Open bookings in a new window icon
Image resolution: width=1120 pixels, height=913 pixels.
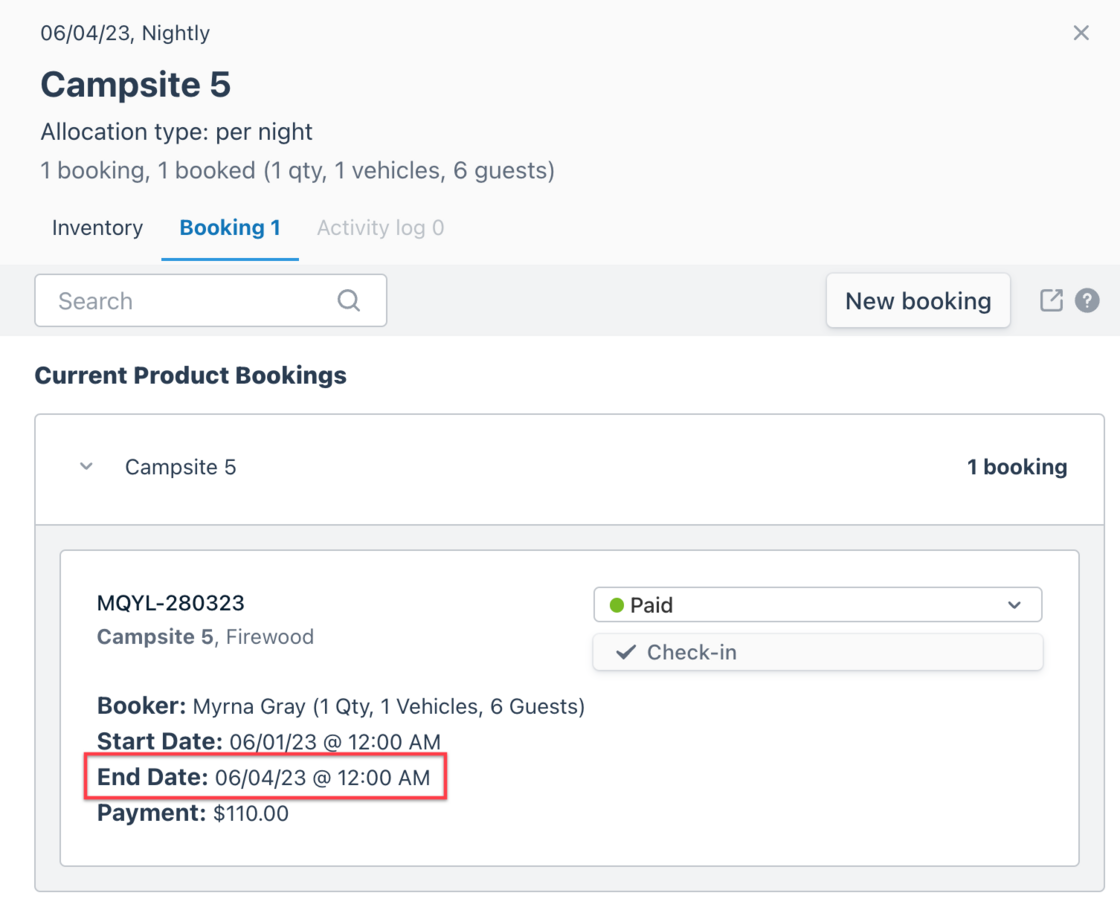tap(1051, 300)
